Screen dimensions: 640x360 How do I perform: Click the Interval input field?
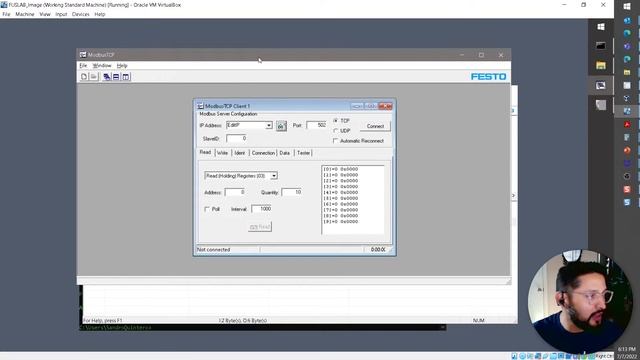pyautogui.click(x=261, y=209)
